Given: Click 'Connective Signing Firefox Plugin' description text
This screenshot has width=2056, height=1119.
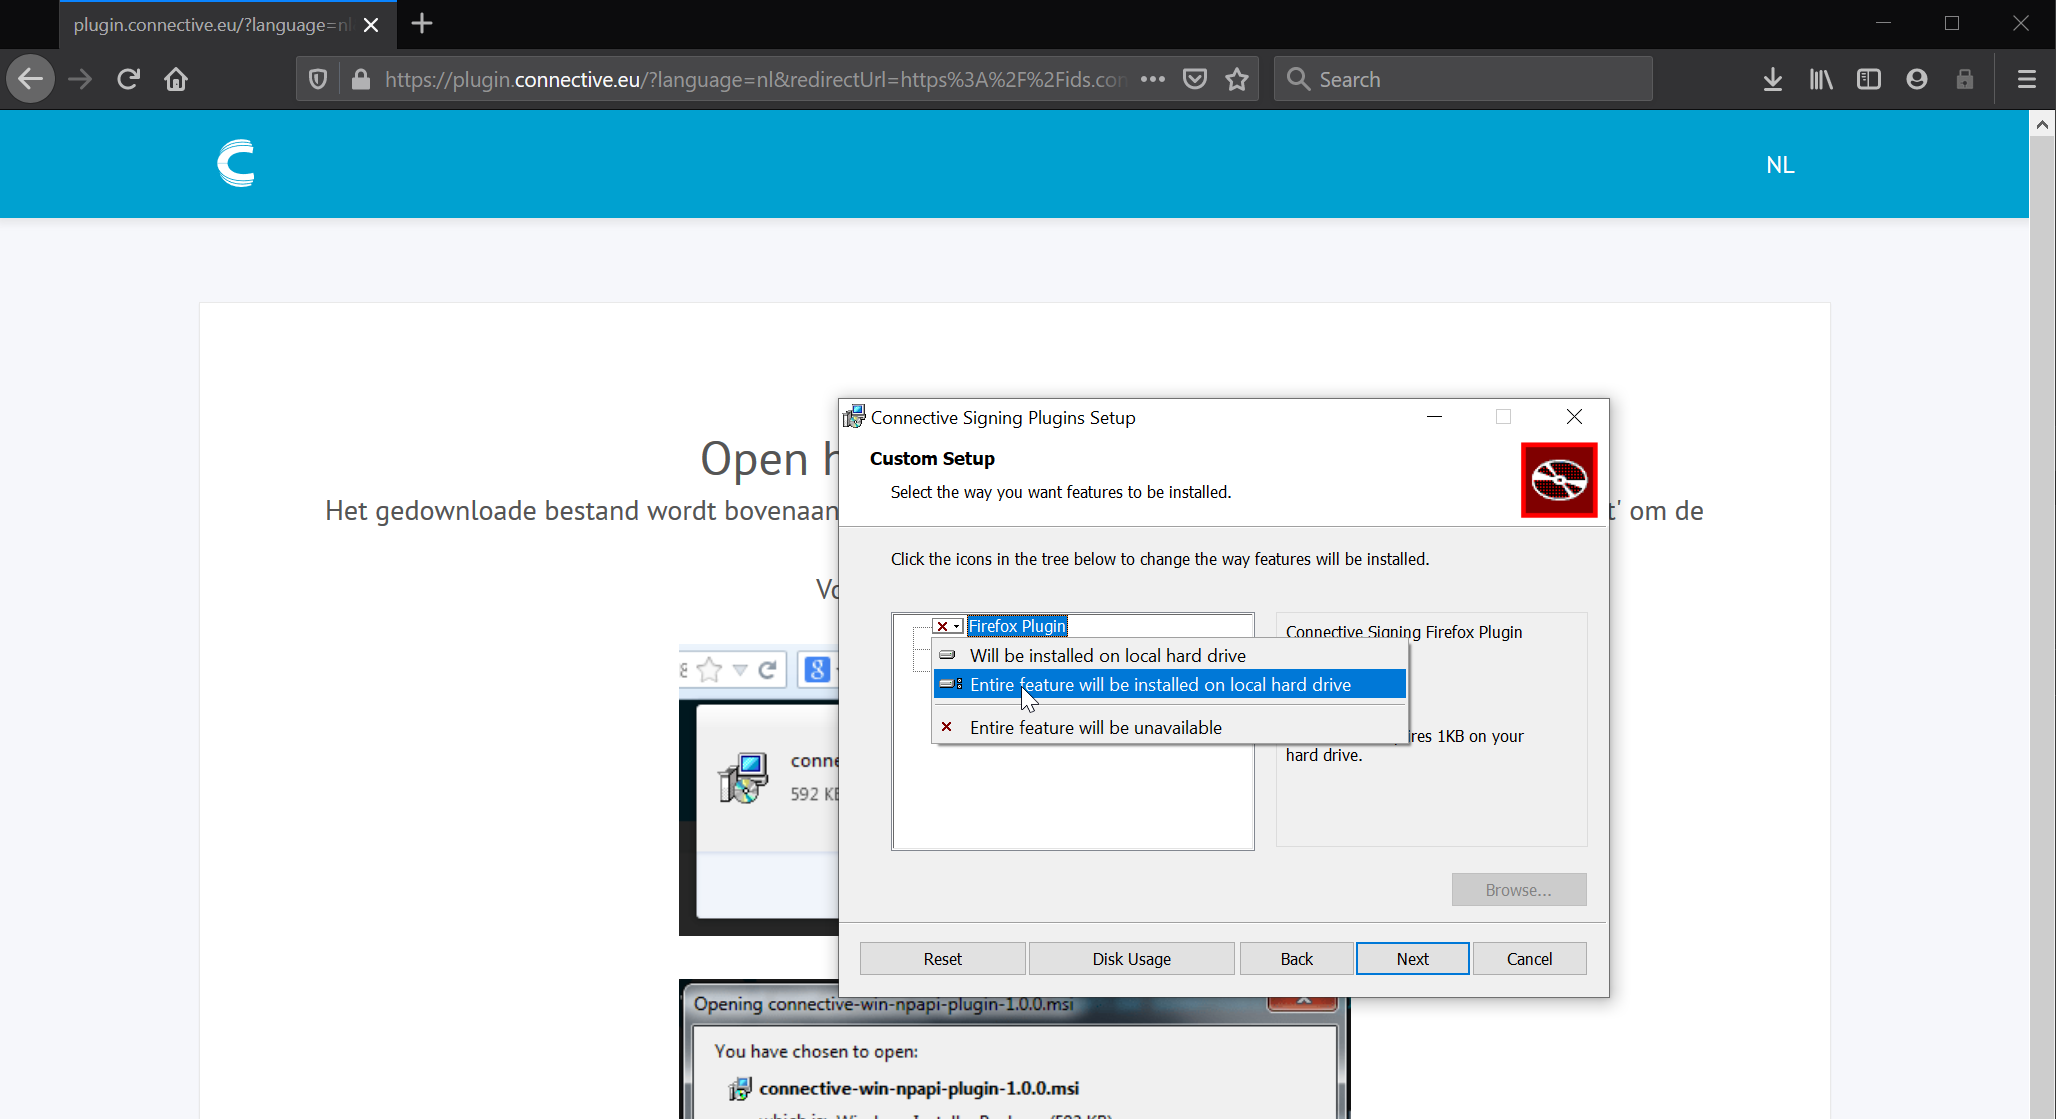Looking at the screenshot, I should 1404,632.
